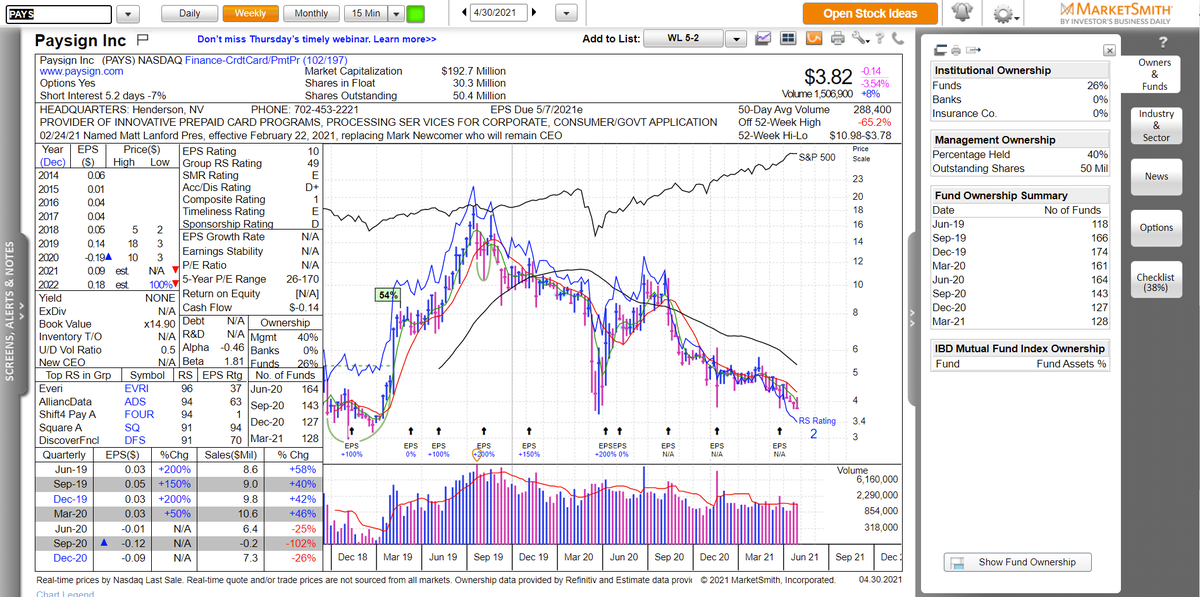Open the www.paysign.com link
Image resolution: width=1200 pixels, height=597 pixels.
point(81,71)
